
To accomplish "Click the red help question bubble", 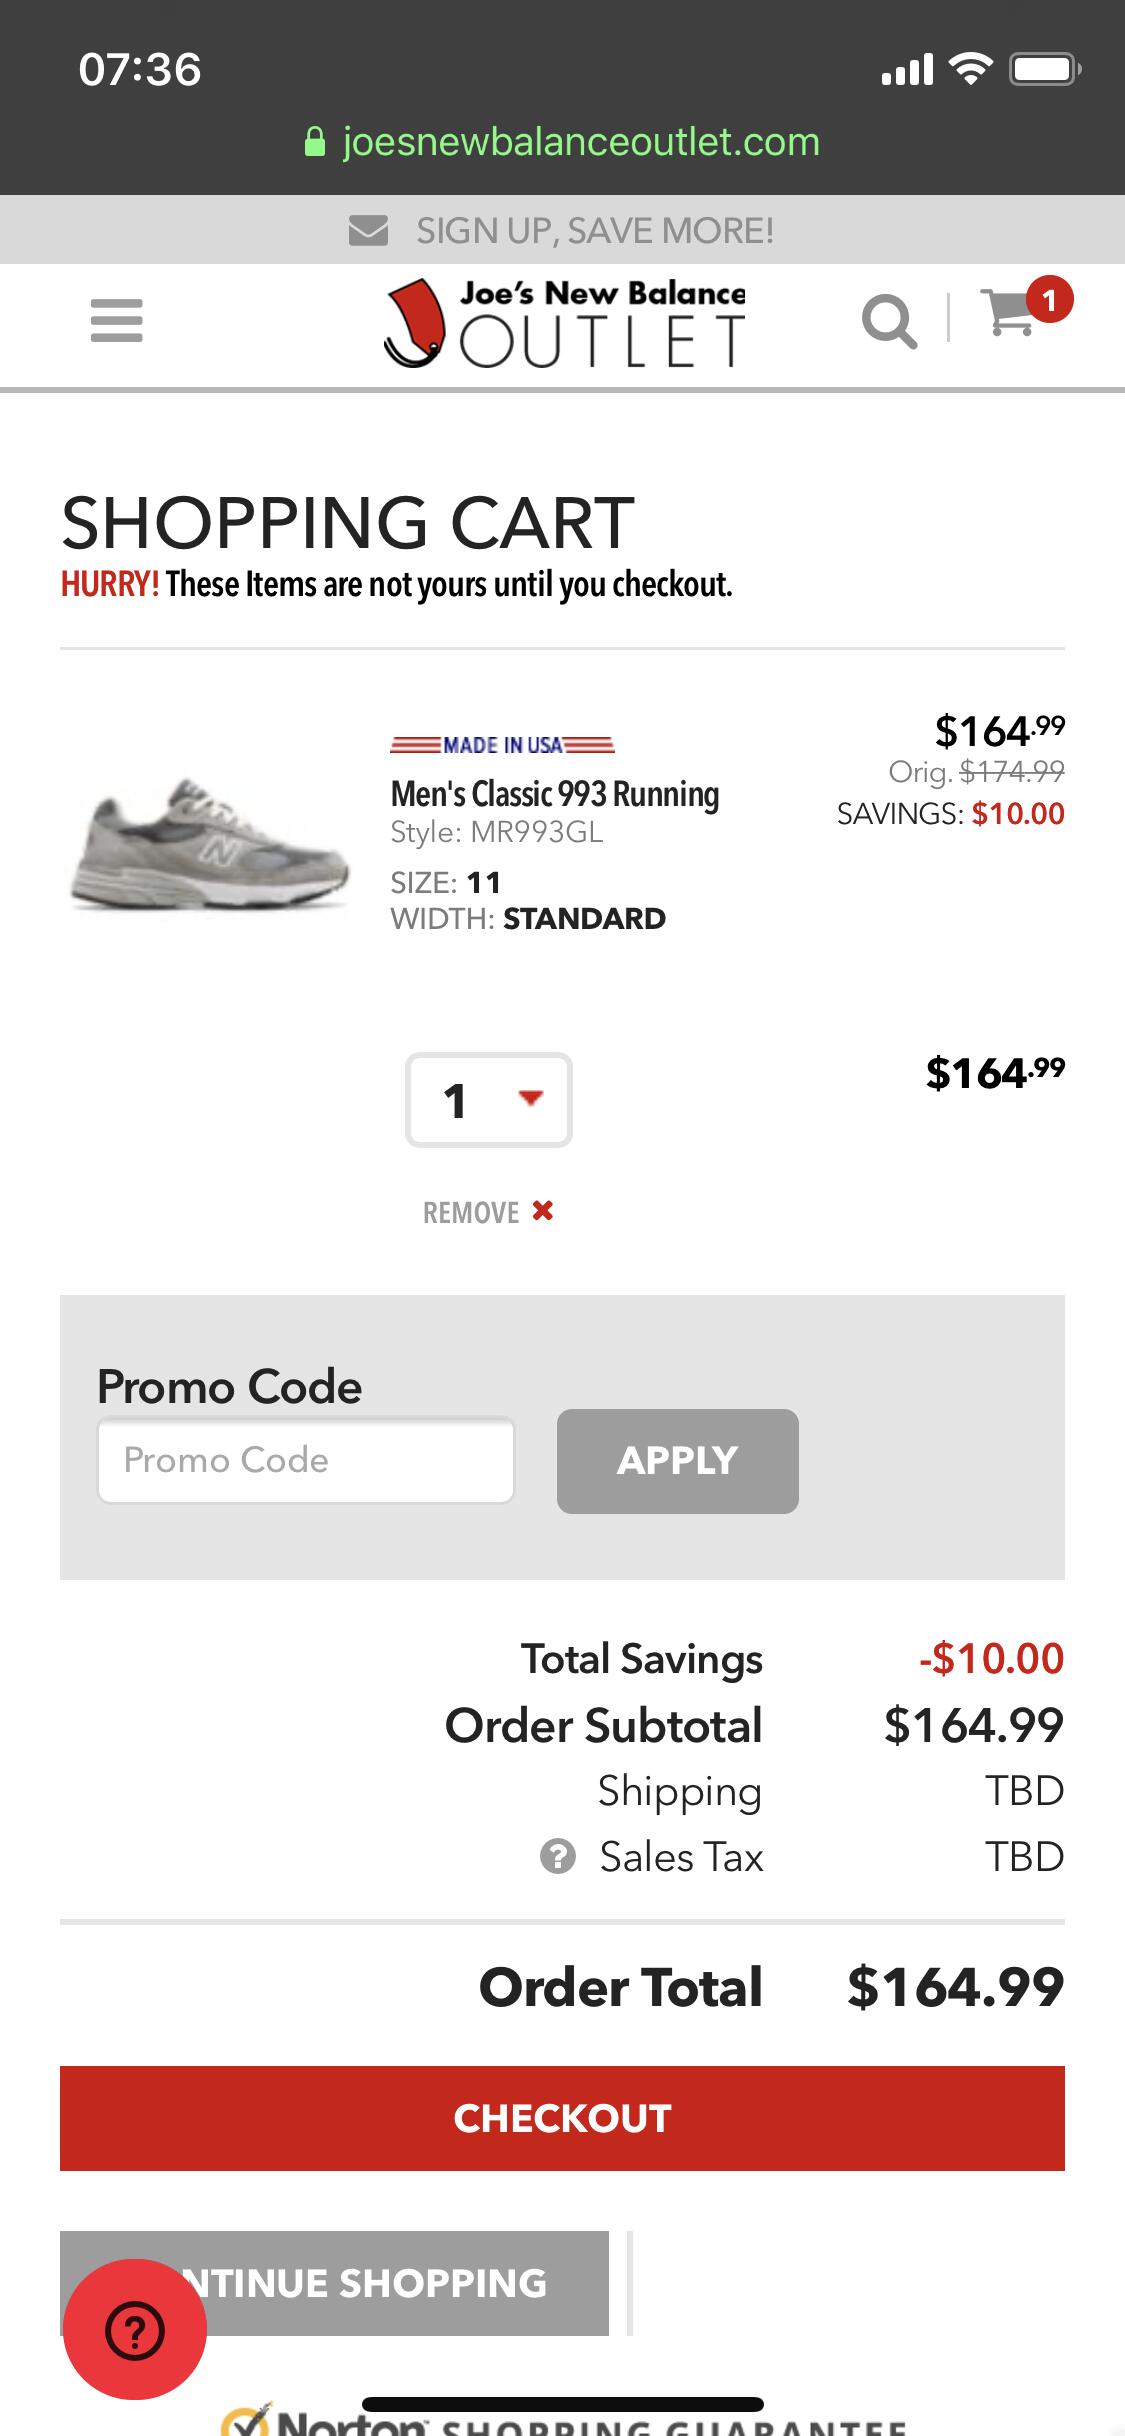I will point(135,2329).
